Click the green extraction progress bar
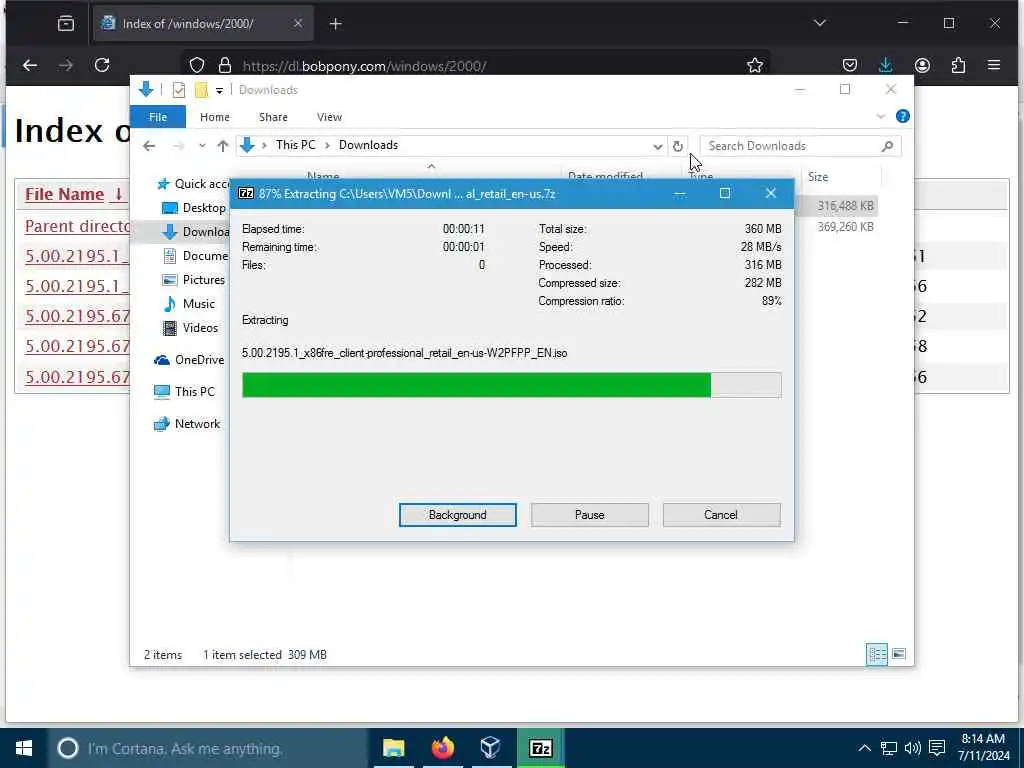This screenshot has height=768, width=1024. point(511,385)
